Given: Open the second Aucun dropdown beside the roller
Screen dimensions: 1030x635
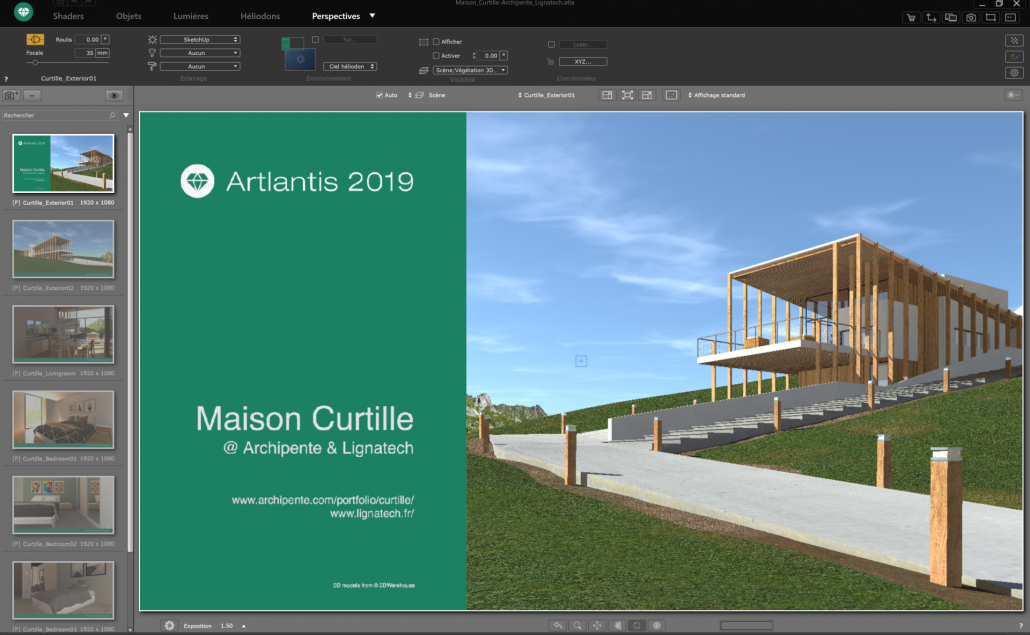Looking at the screenshot, I should pyautogui.click(x=200, y=66).
